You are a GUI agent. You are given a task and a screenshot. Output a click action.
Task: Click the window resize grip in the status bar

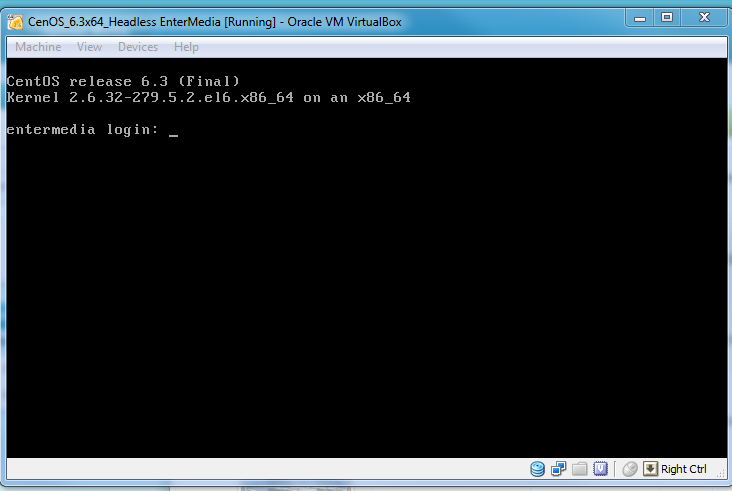click(x=722, y=473)
